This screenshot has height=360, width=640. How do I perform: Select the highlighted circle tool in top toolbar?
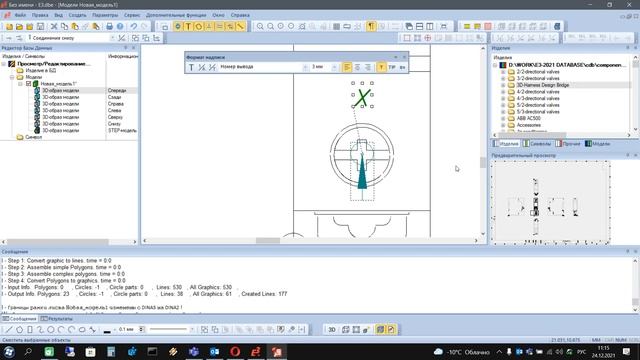tap(199, 27)
